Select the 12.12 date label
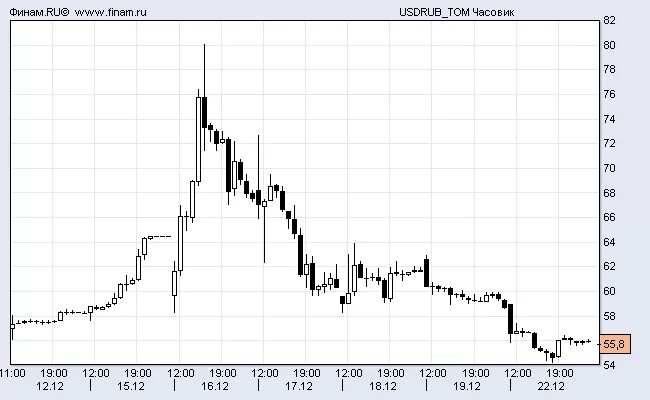This screenshot has width=650, height=400. click(x=50, y=386)
